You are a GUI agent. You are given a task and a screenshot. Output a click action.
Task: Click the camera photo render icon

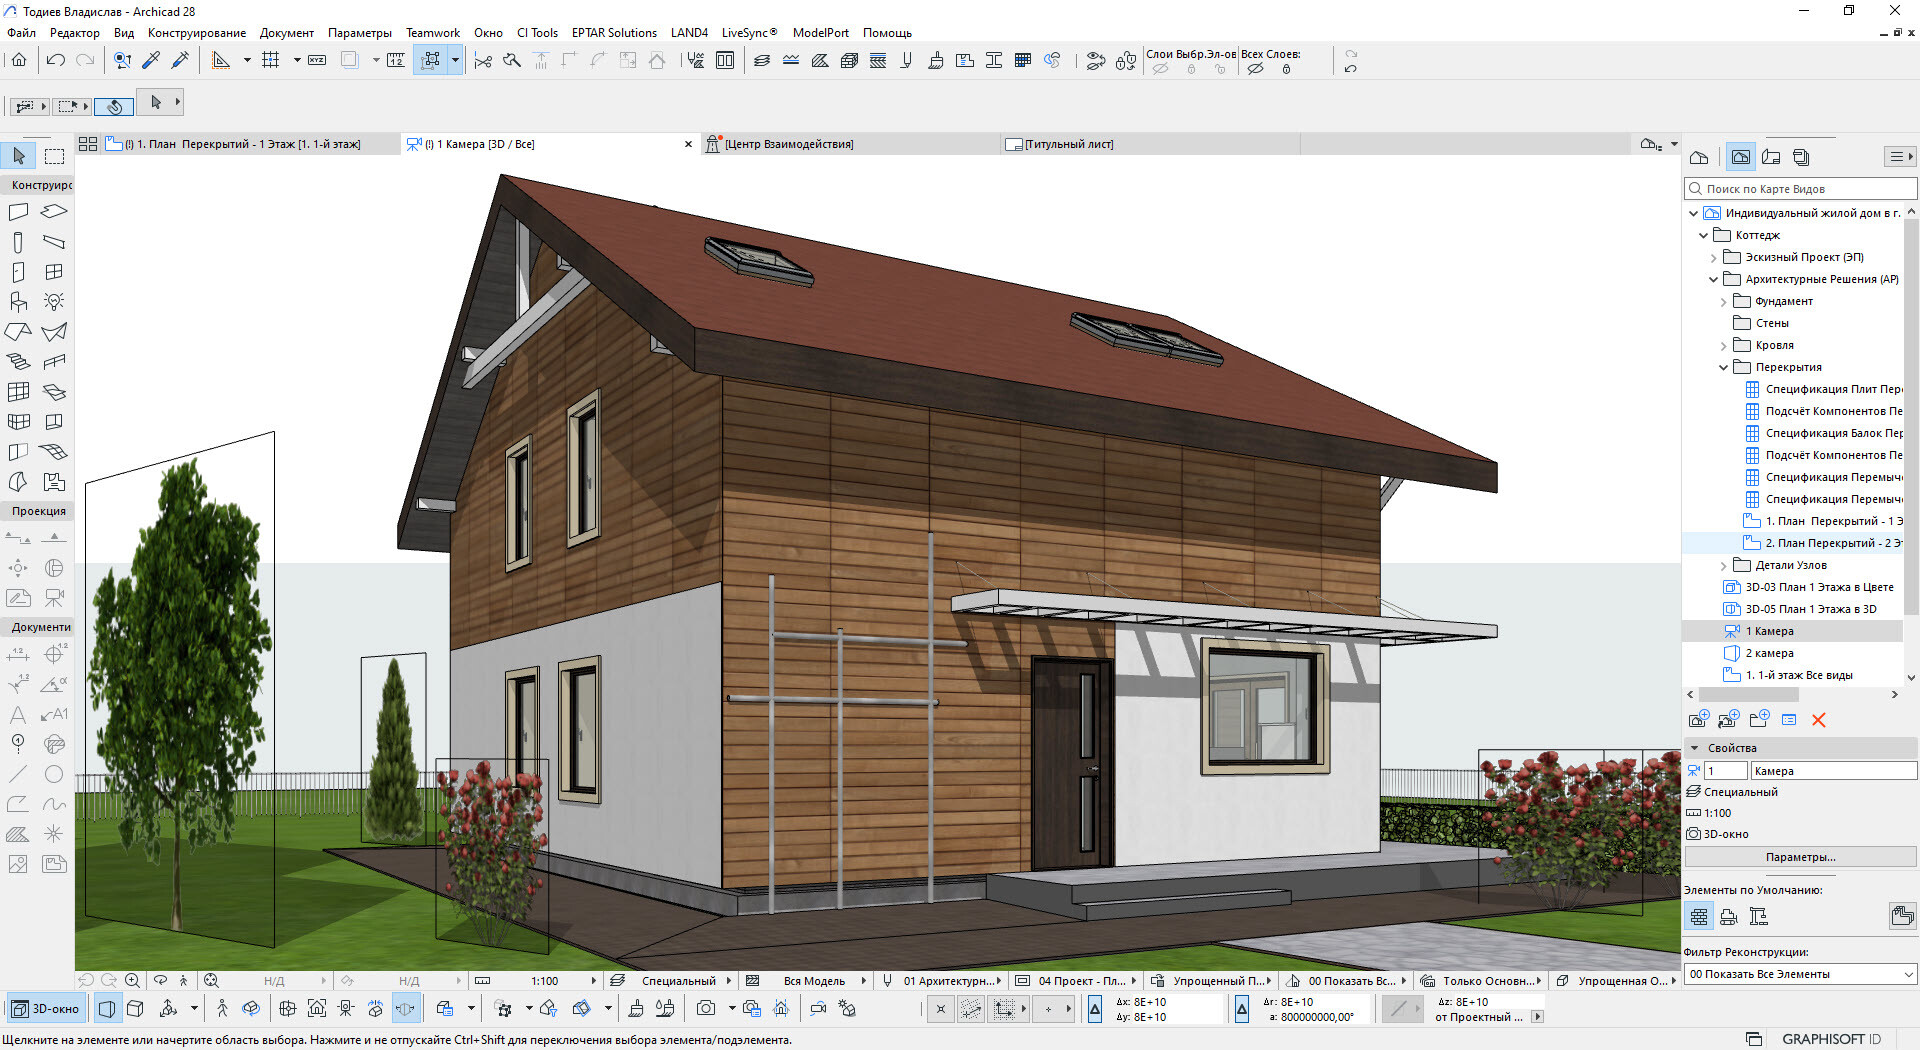[706, 1009]
